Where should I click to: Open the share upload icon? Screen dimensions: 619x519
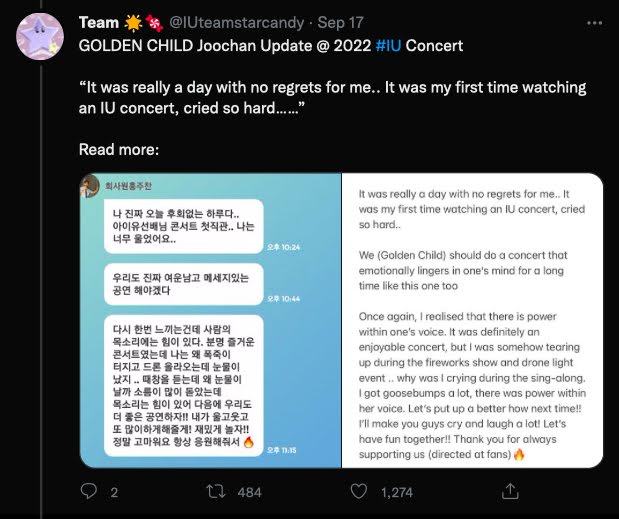(510, 491)
